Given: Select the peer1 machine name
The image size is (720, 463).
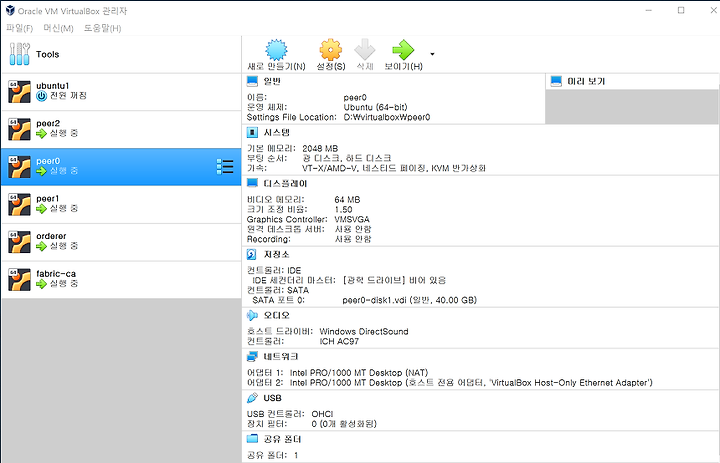Looking at the screenshot, I should [x=48, y=199].
